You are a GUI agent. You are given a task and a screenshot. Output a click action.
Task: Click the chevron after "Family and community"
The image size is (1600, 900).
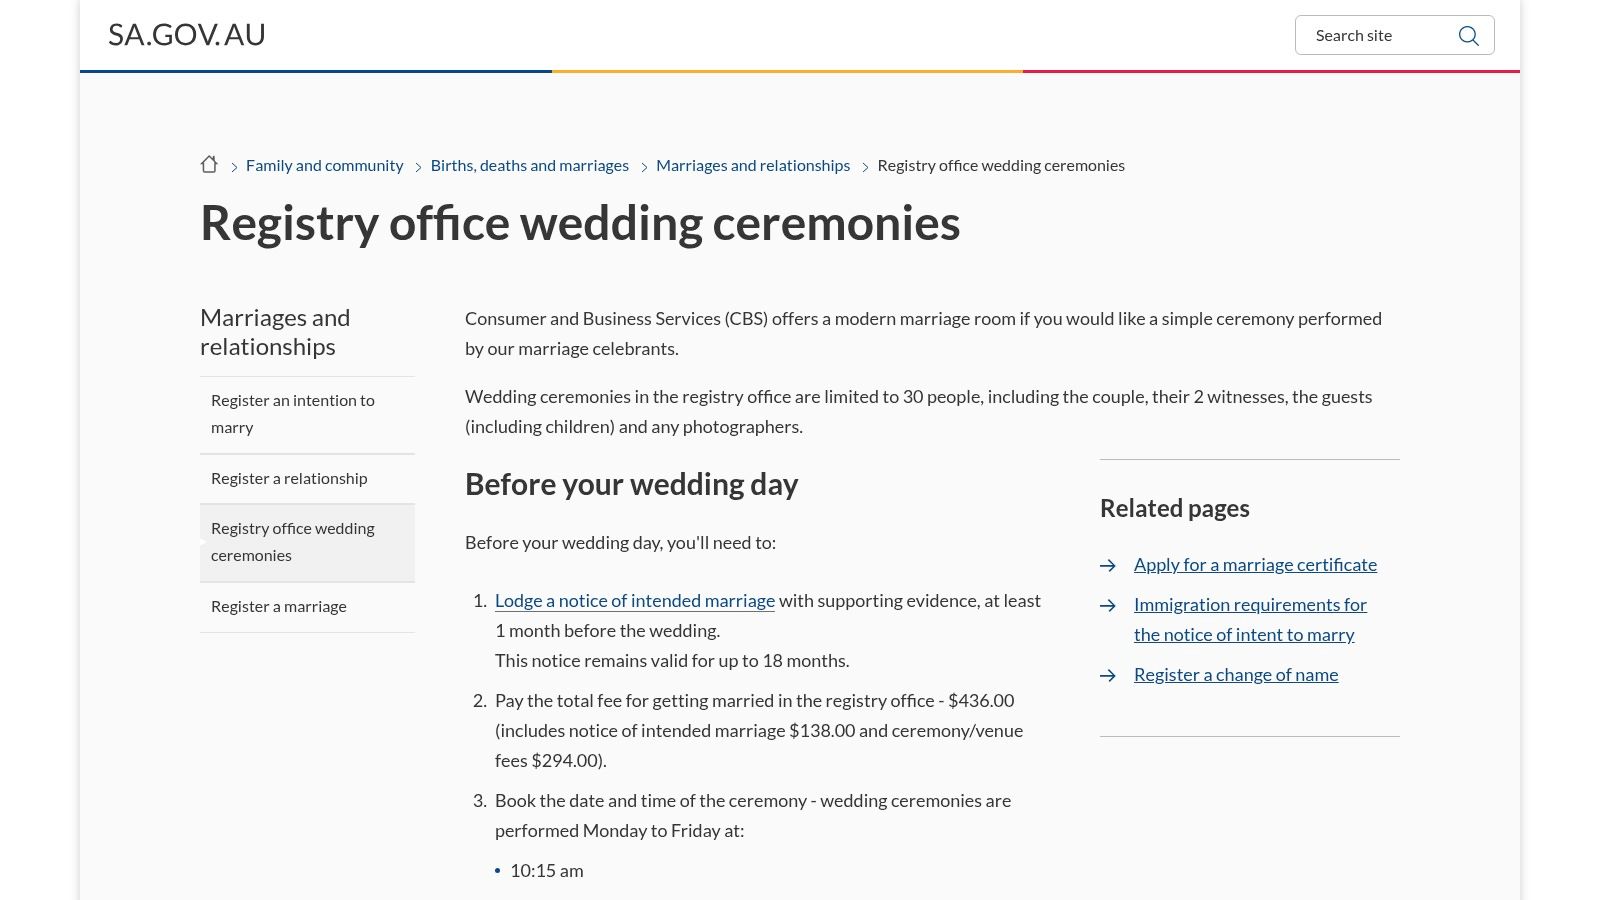coord(417,166)
